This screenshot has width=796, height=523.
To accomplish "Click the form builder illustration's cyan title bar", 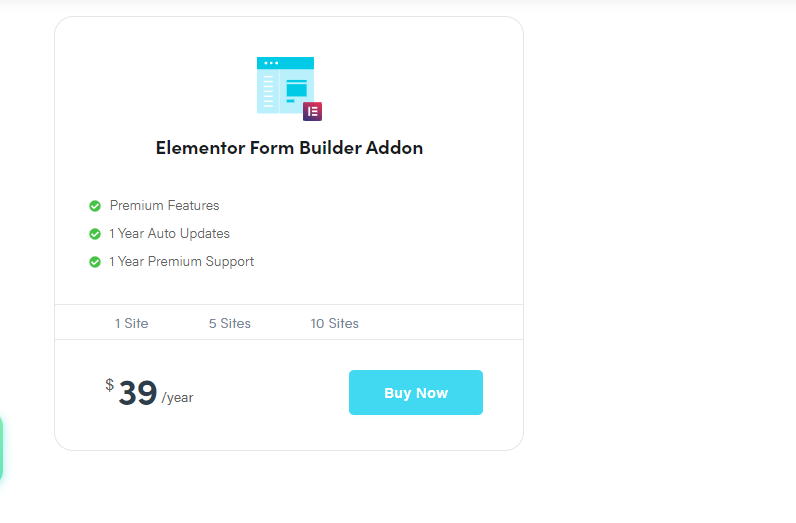I will coord(285,63).
